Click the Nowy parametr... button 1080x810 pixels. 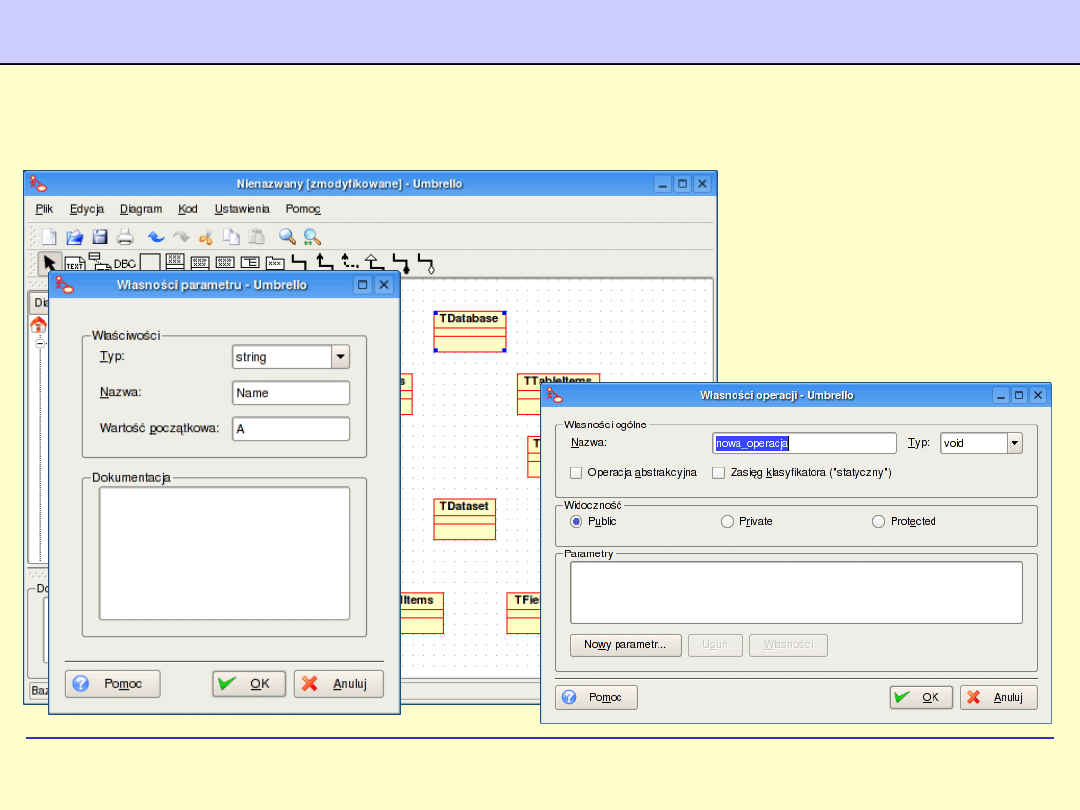tap(625, 645)
